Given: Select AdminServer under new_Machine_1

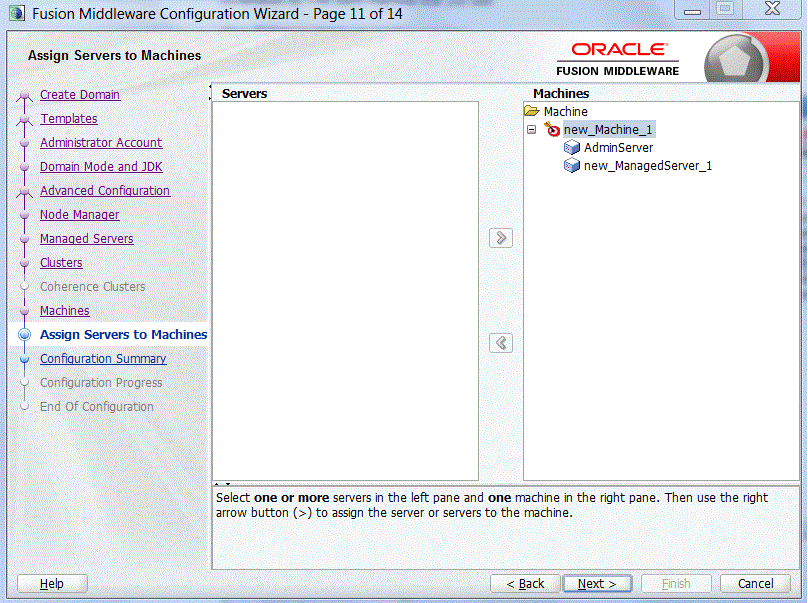Looking at the screenshot, I should (x=618, y=148).
